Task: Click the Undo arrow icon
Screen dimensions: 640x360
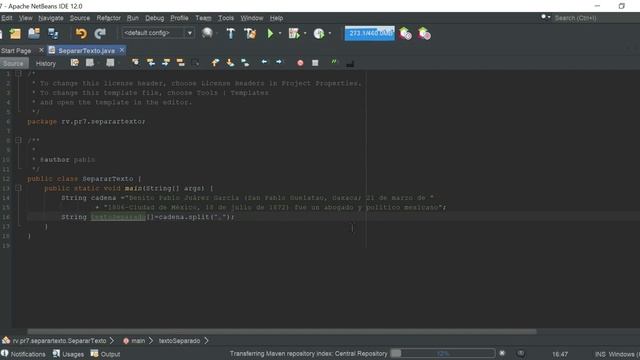Action: [81, 33]
